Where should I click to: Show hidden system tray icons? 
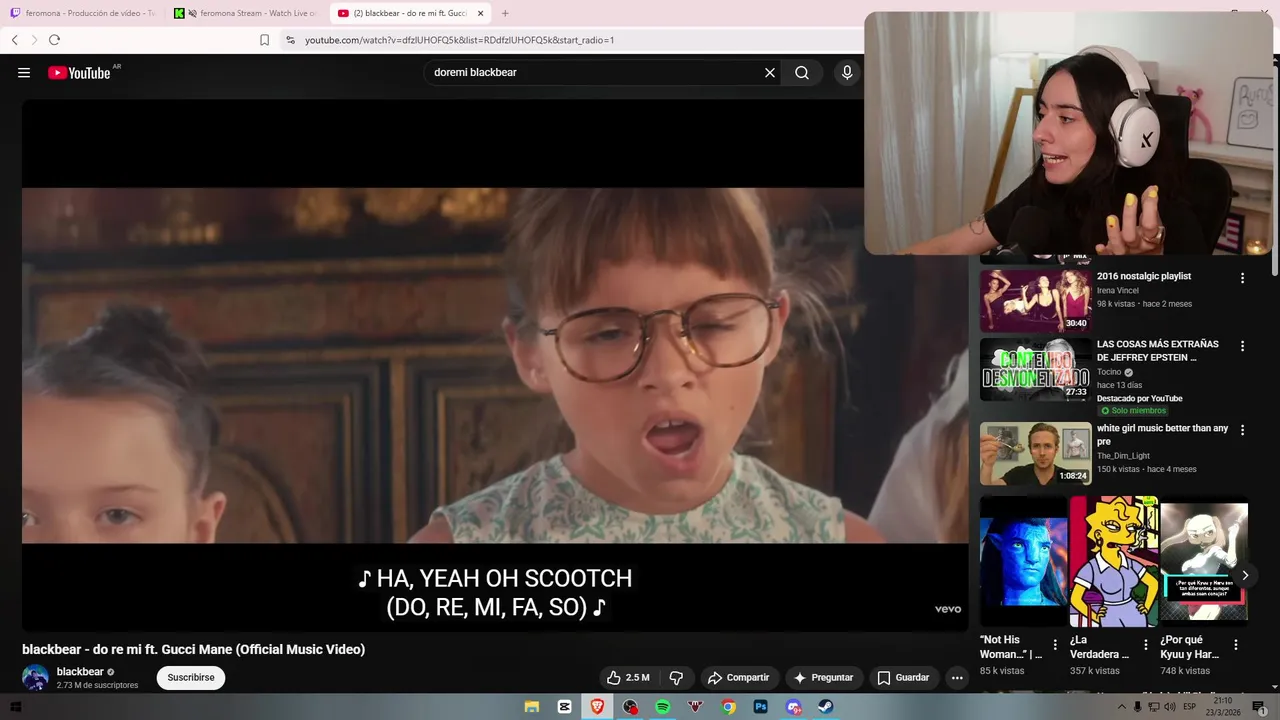pos(1121,707)
